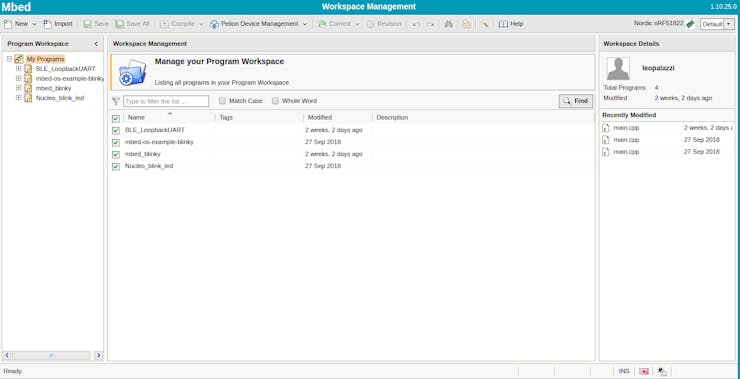Uncheck the Nucleo_blink_led row checkbox
Image resolution: width=740 pixels, height=379 pixels.
116,167
